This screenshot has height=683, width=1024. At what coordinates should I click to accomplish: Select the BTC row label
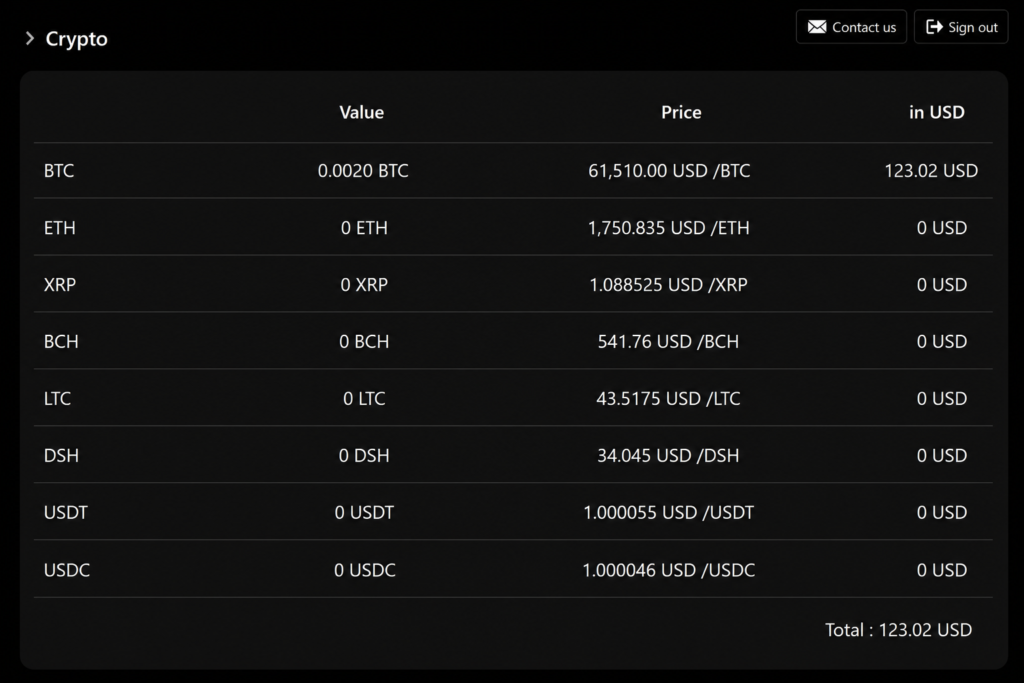click(x=59, y=171)
